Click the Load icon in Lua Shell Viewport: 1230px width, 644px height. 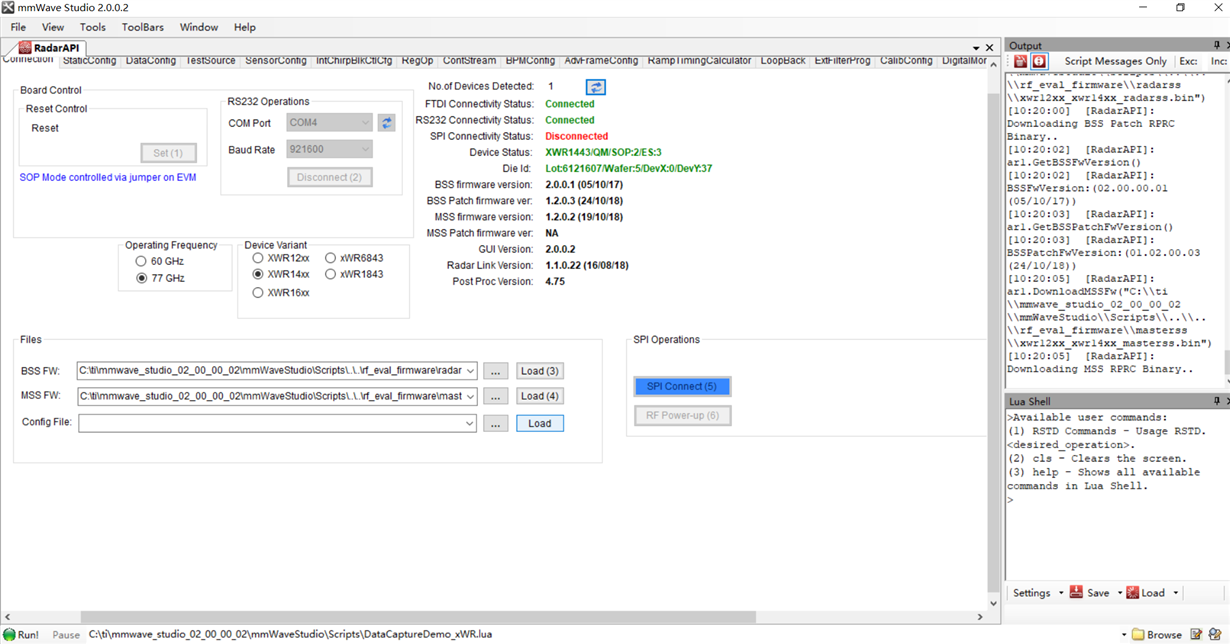(x=1132, y=592)
